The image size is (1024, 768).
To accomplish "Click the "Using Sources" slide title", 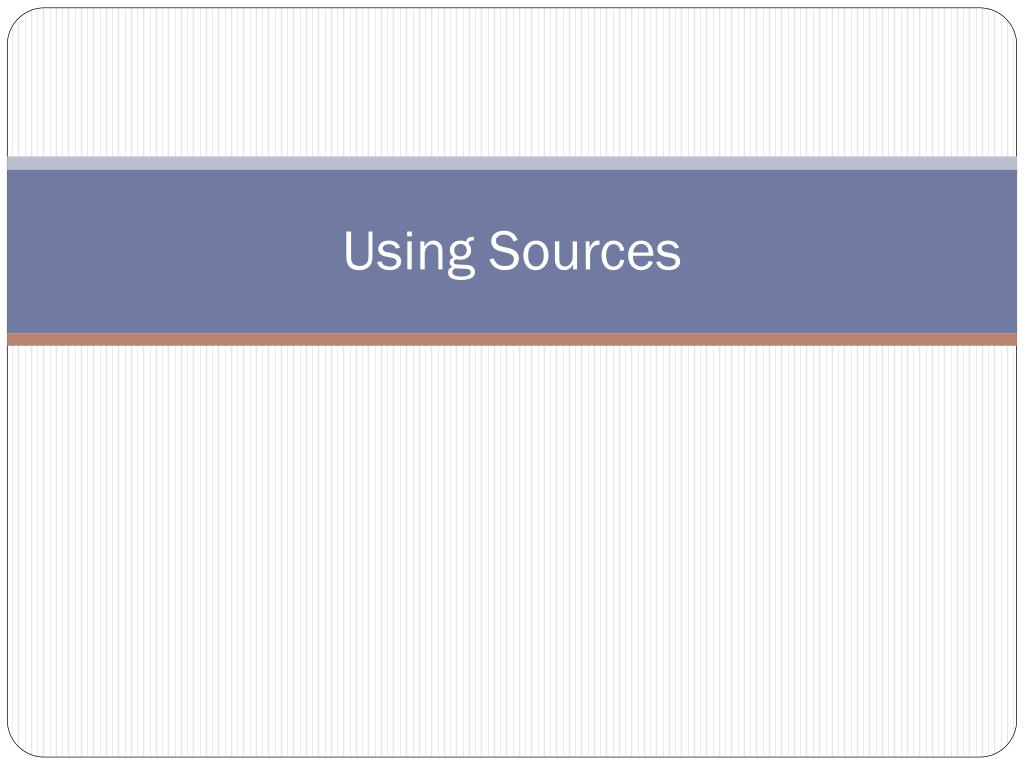I will pos(512,251).
